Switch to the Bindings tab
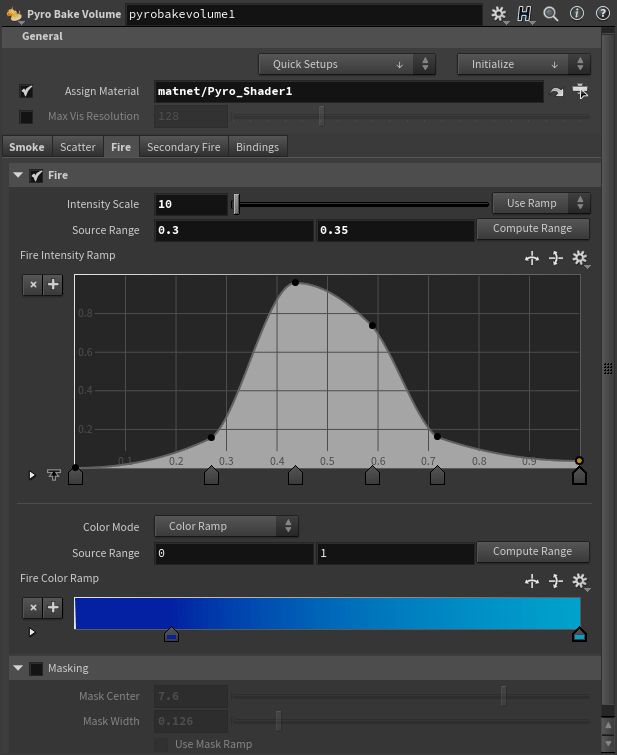 257,147
